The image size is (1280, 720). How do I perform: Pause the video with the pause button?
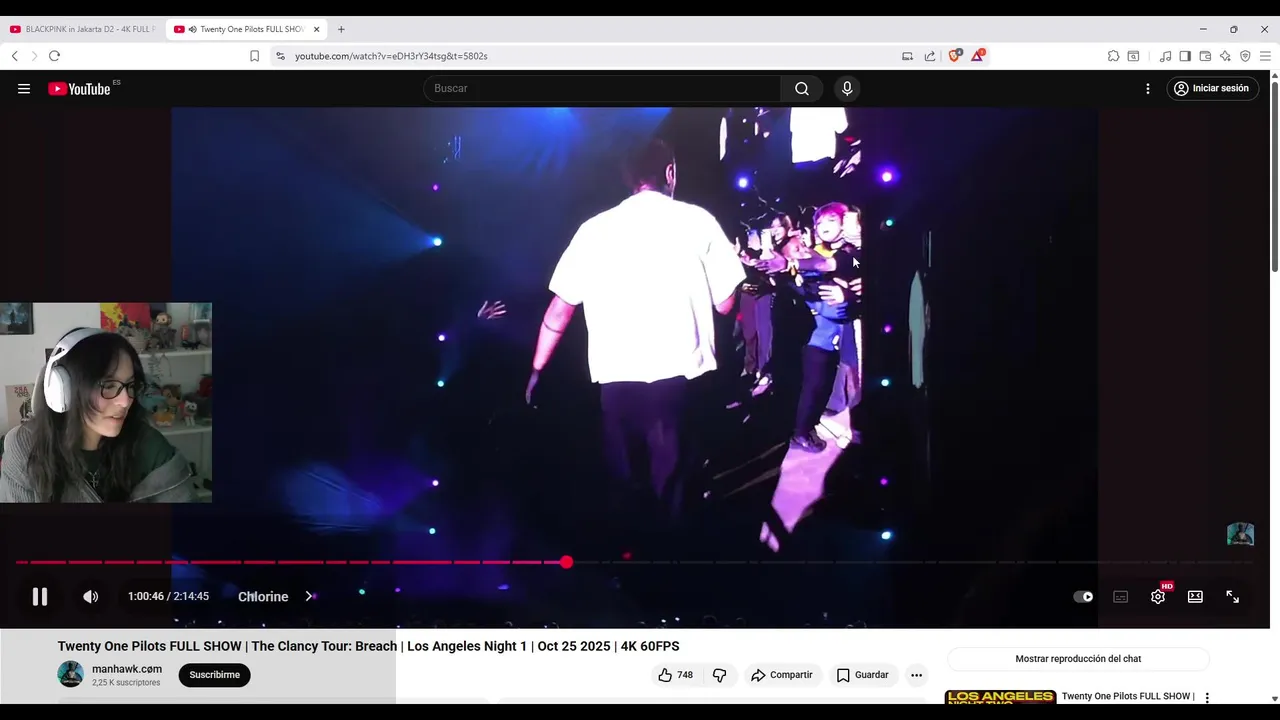click(40, 596)
